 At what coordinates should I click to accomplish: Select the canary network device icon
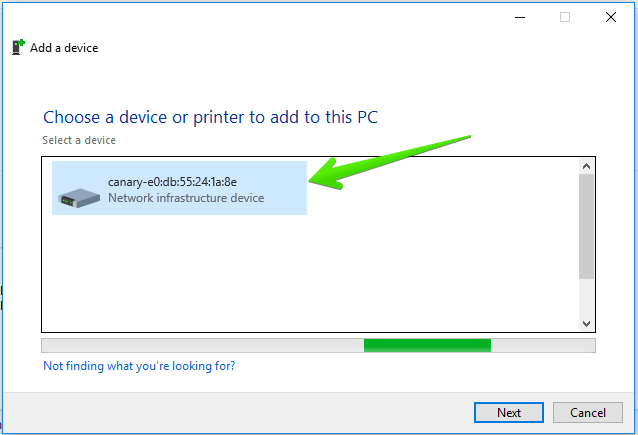pyautogui.click(x=79, y=198)
